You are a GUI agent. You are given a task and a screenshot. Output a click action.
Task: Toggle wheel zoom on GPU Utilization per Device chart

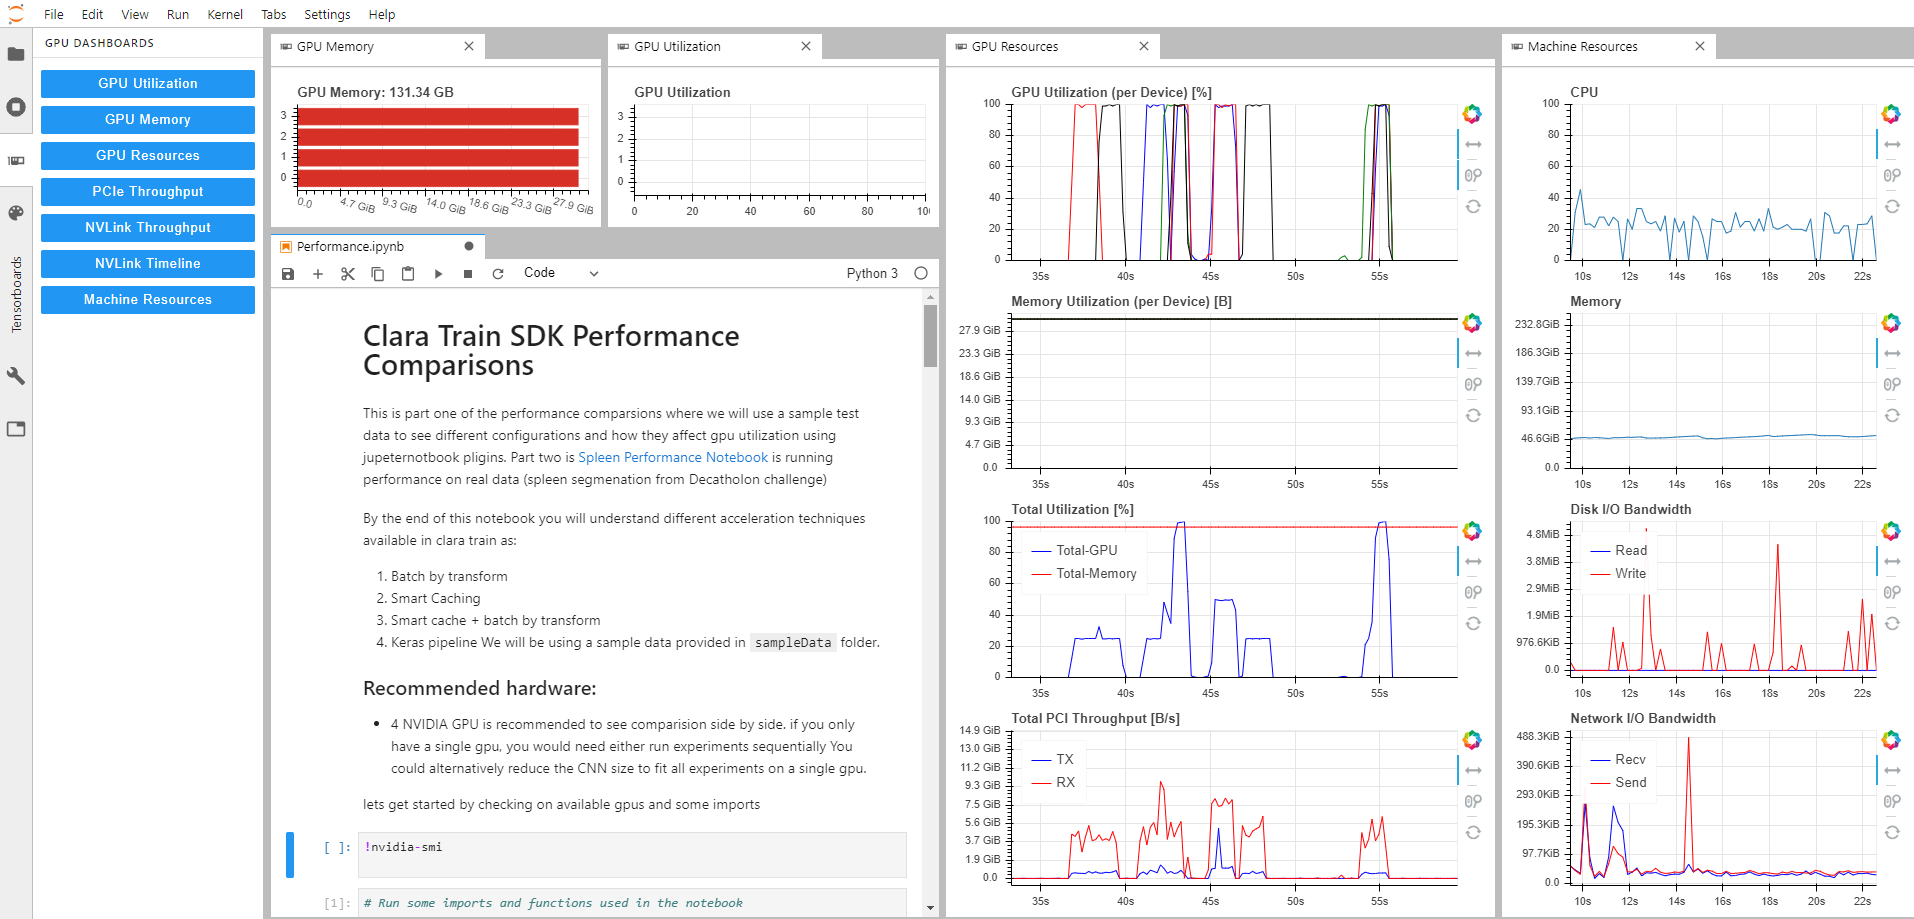point(1473,176)
